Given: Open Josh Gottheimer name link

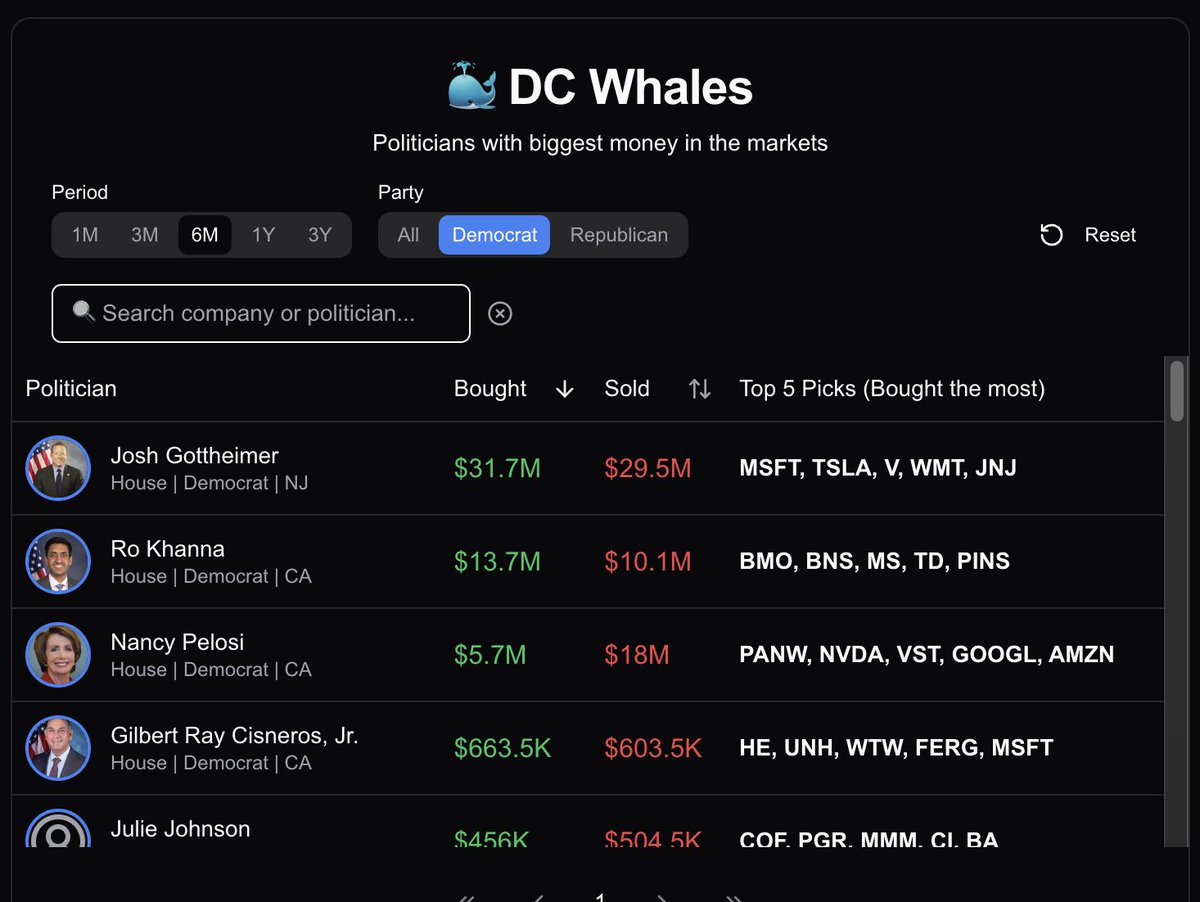Looking at the screenshot, I should 194,456.
